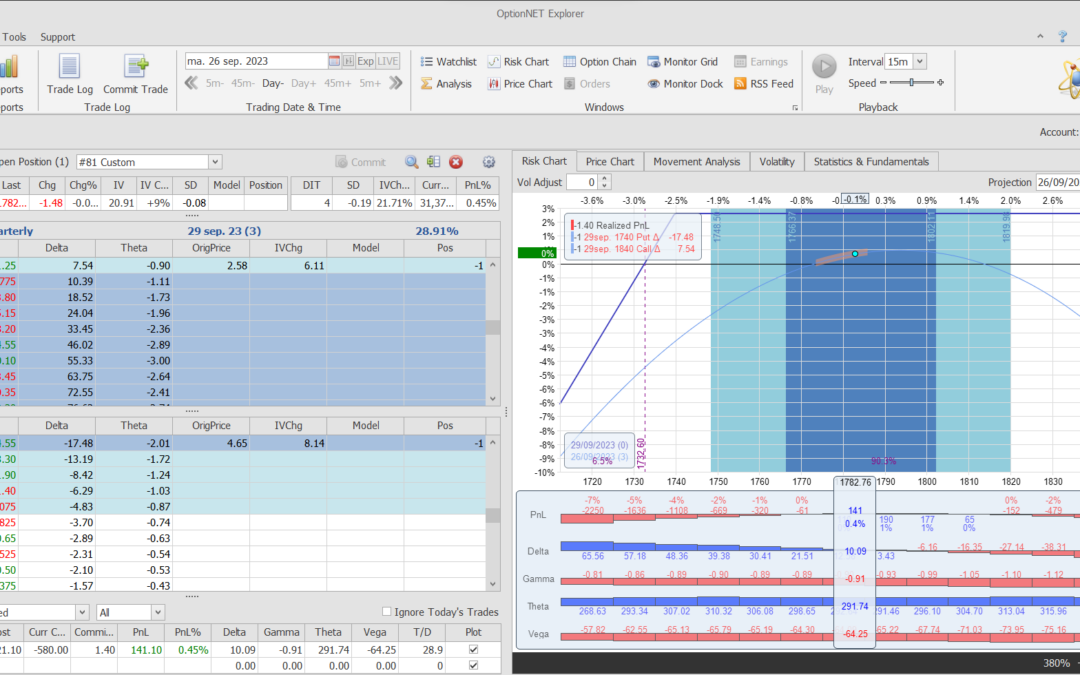Viewport: 1080px width, 675px height.
Task: Click the red delete position icon
Action: pos(456,162)
